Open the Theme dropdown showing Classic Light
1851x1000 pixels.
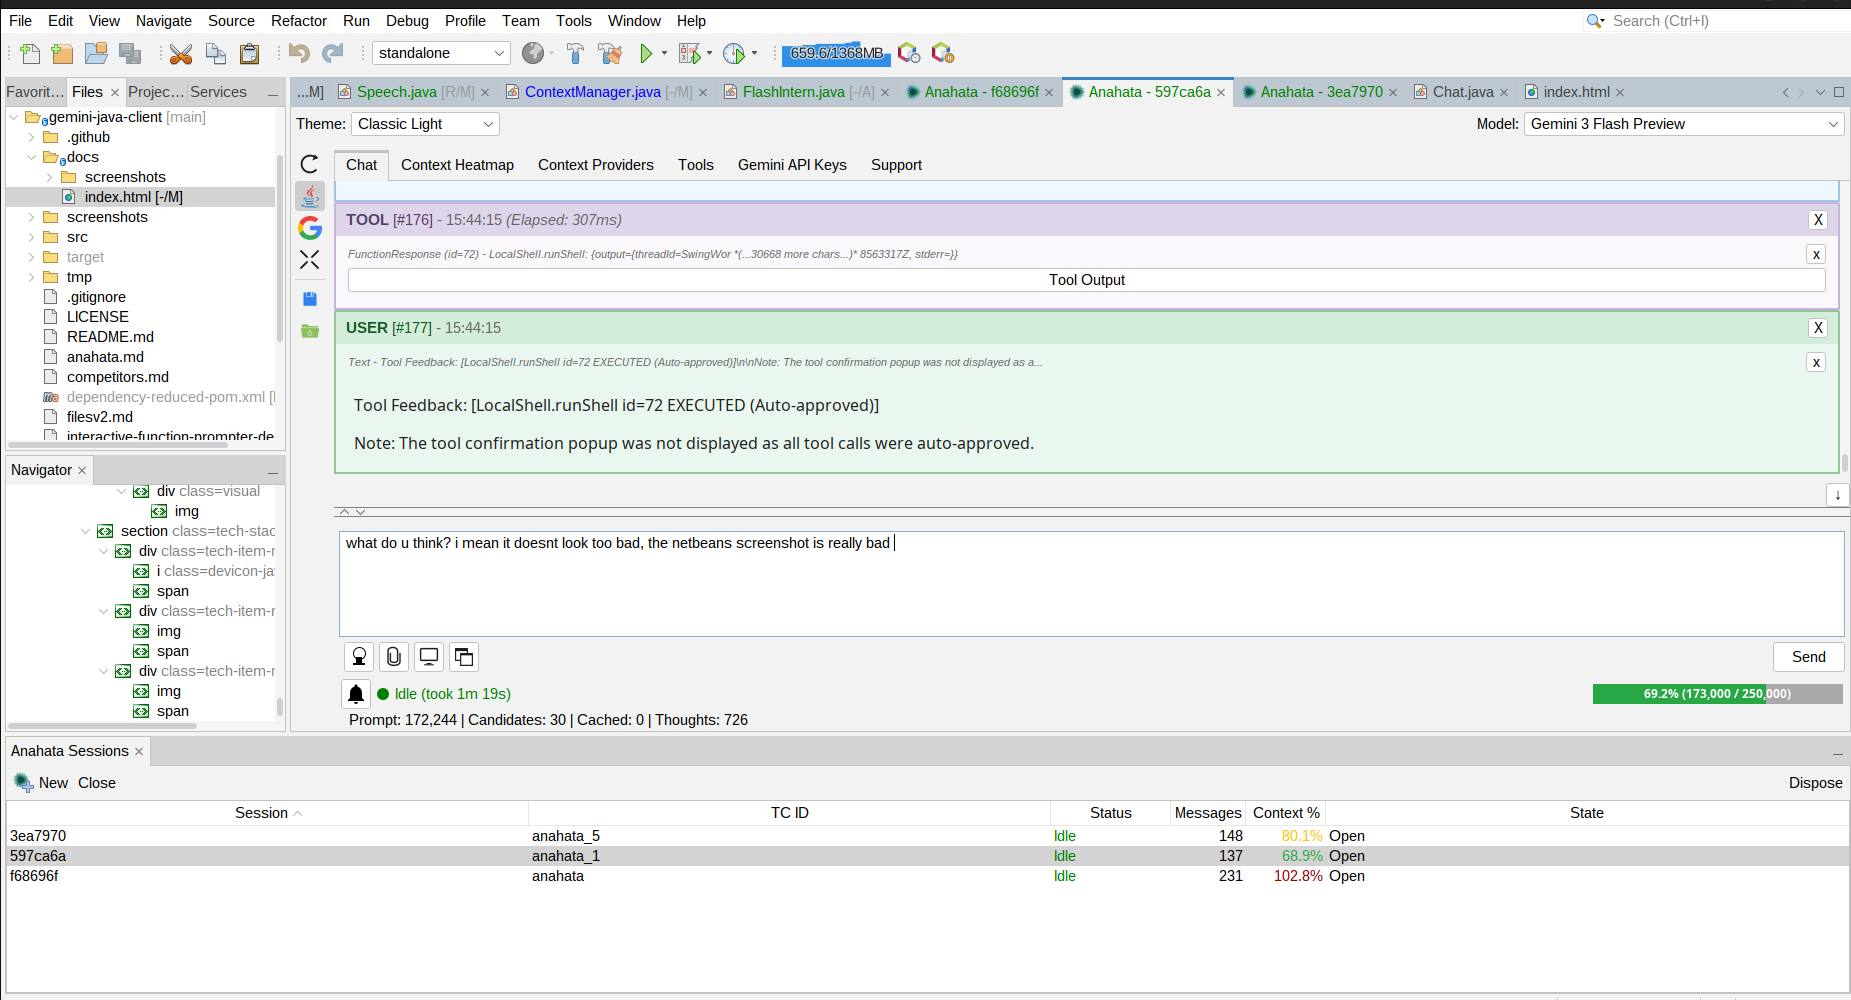tap(425, 124)
